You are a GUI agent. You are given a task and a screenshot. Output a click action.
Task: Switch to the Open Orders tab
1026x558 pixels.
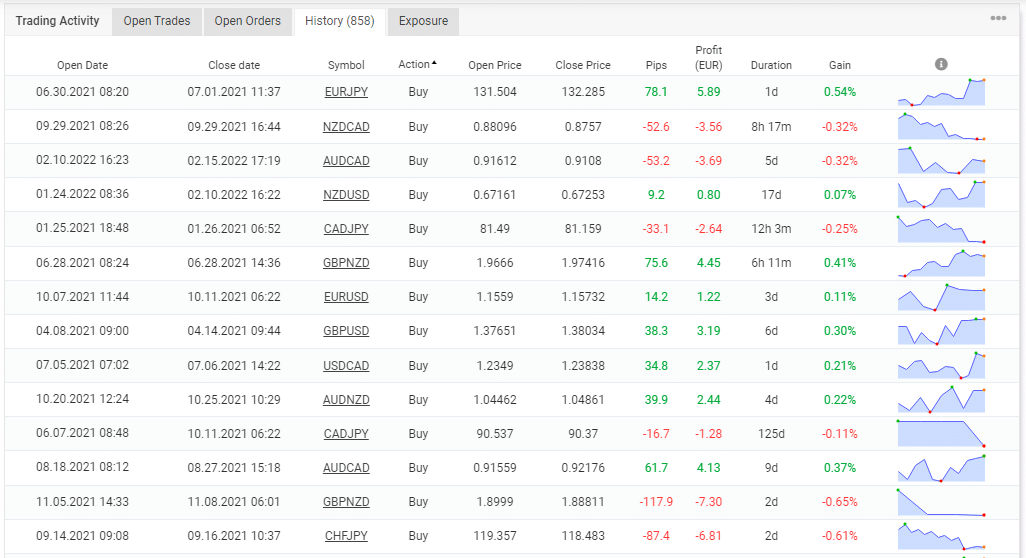(248, 21)
